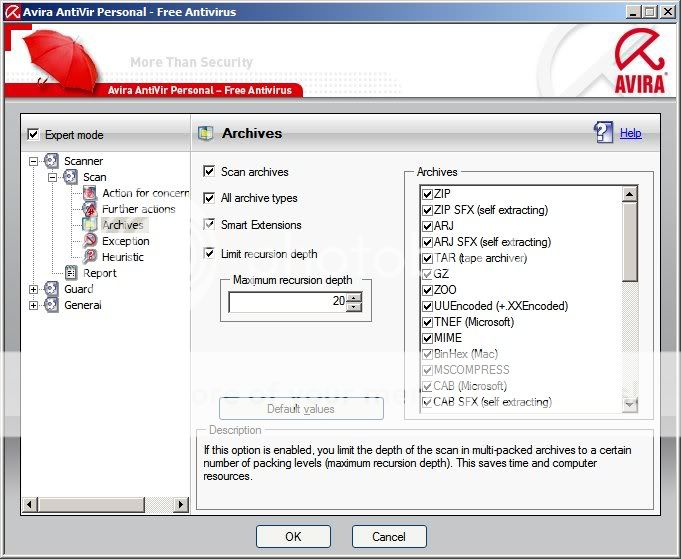Click the archives list scroll down arrow
This screenshot has width=681, height=559.
629,404
